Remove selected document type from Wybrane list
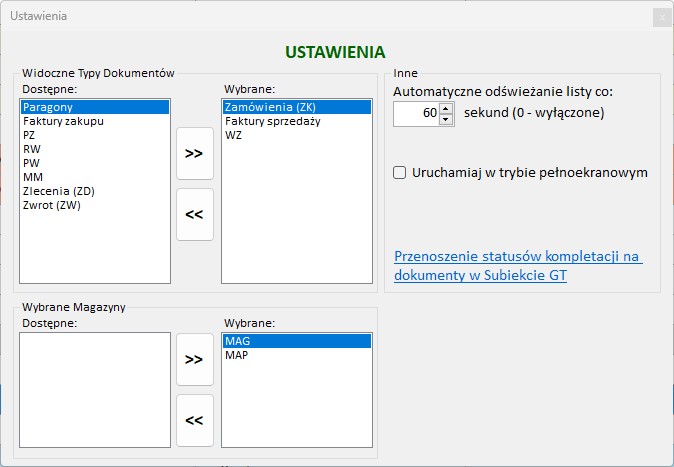The height and width of the screenshot is (467, 674). (194, 214)
